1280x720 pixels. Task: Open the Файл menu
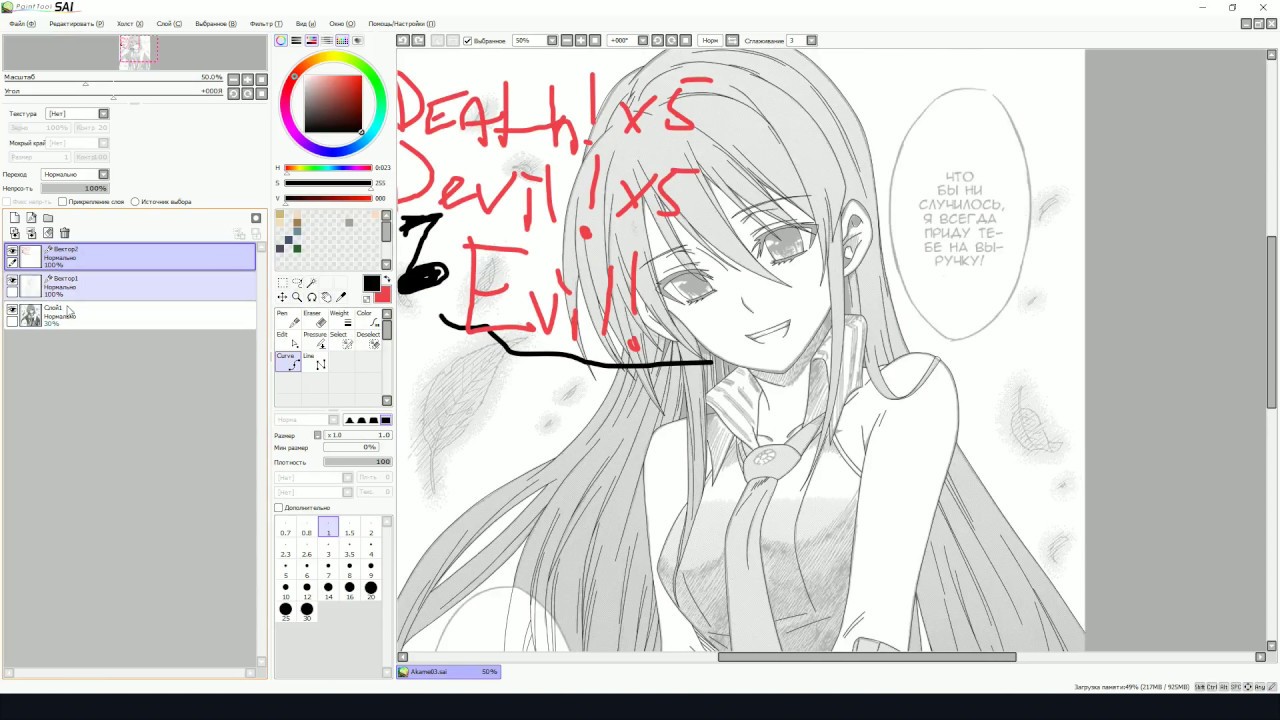coord(22,24)
